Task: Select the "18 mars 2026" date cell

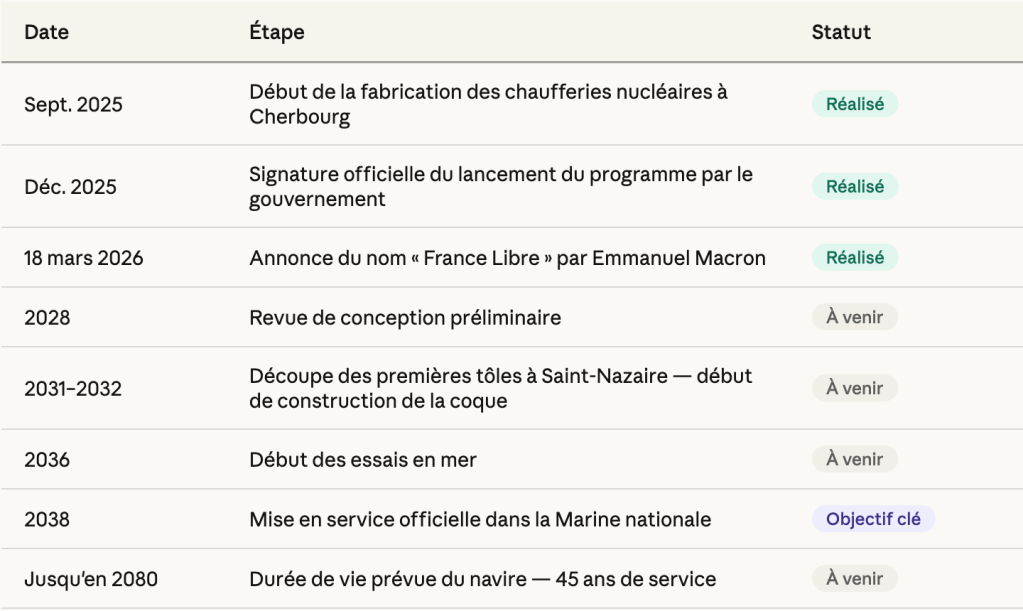Action: coord(83,258)
